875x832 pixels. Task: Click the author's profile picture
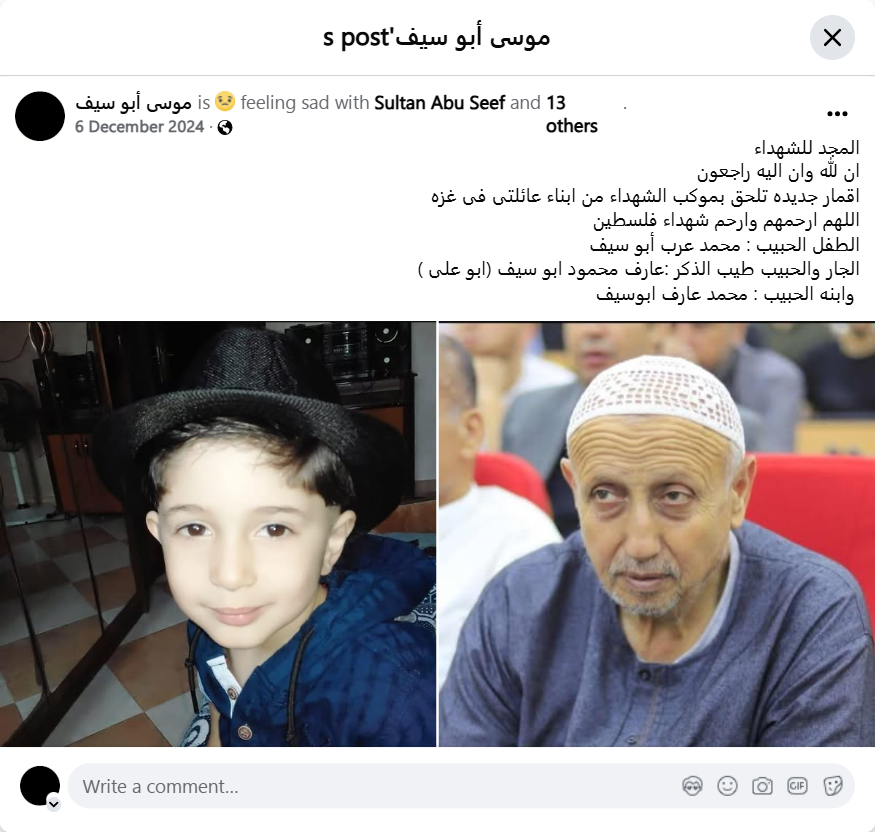click(x=40, y=116)
